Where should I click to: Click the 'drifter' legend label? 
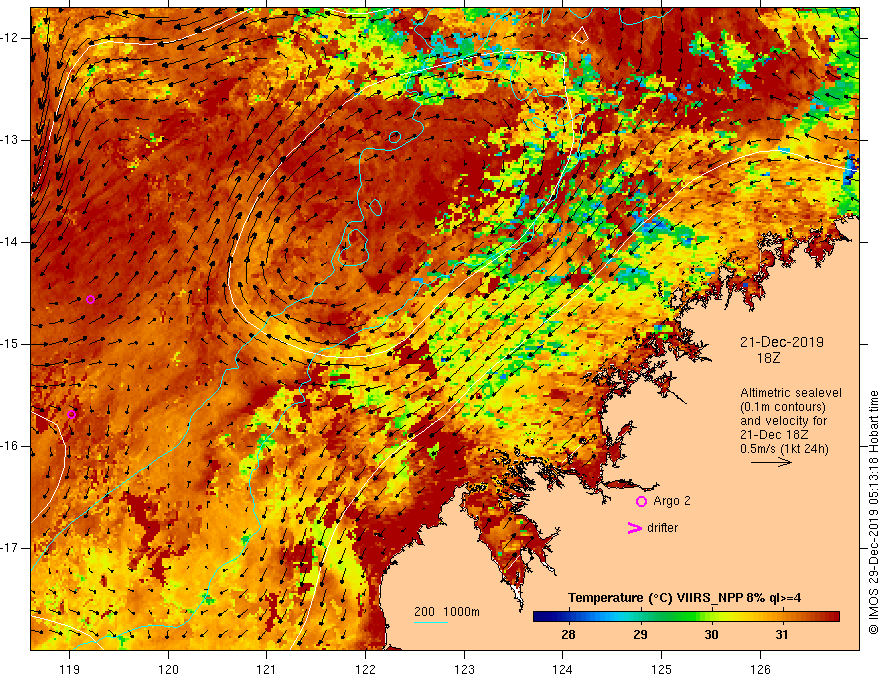662,528
